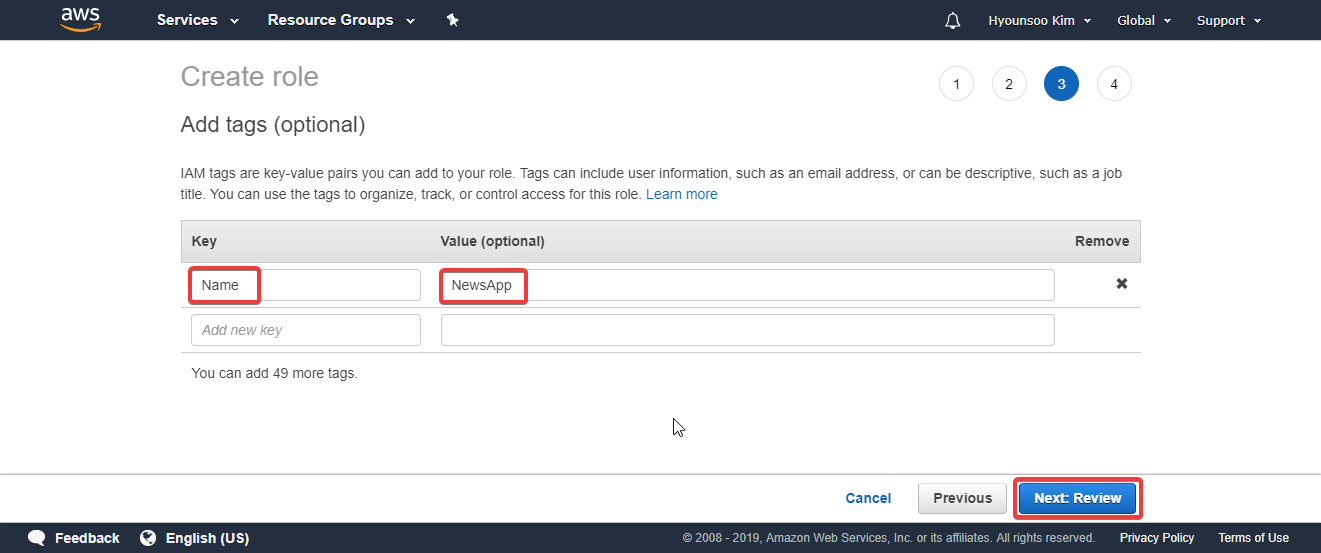Jump to step 4 circle
This screenshot has height=553, width=1321.
(x=1114, y=84)
